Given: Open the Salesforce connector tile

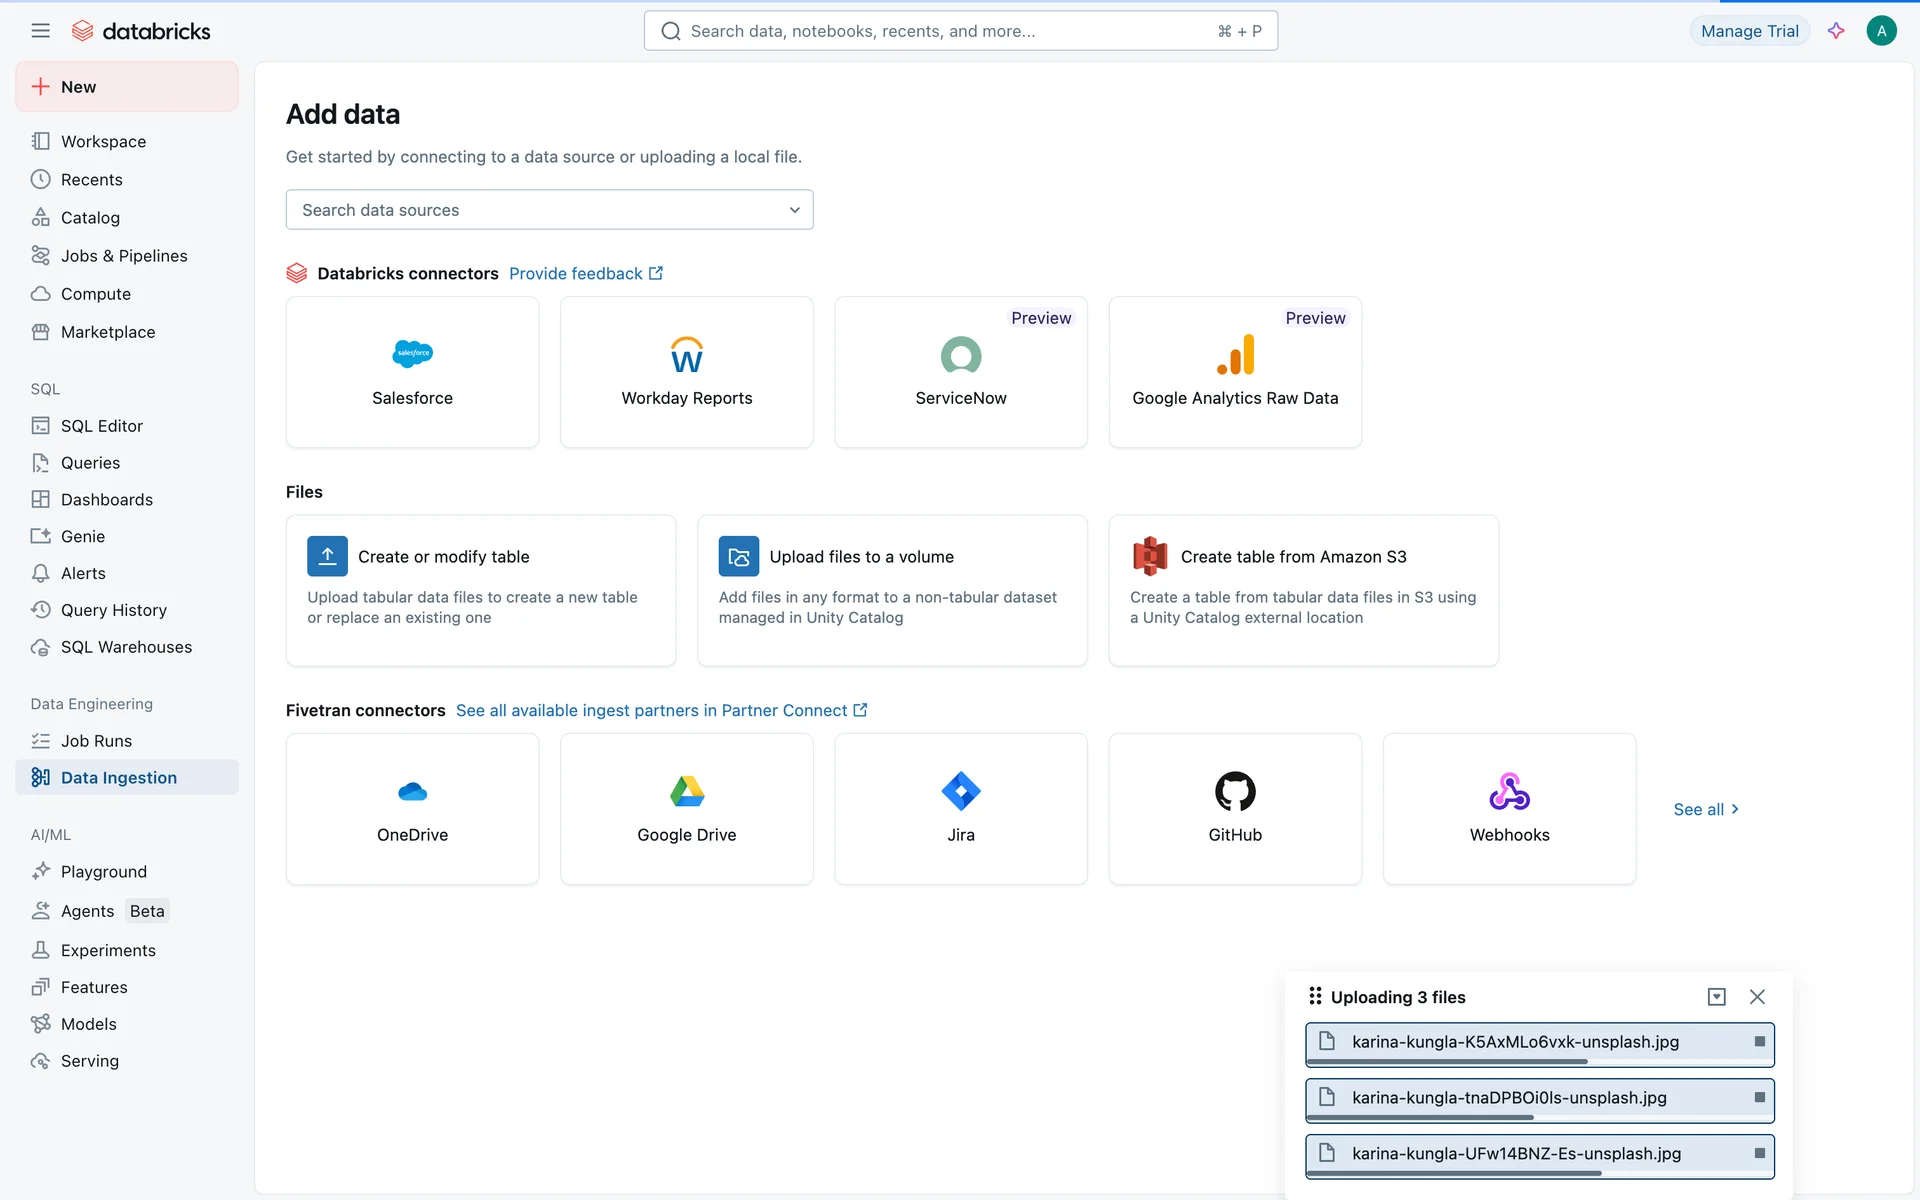Looking at the screenshot, I should coord(412,372).
